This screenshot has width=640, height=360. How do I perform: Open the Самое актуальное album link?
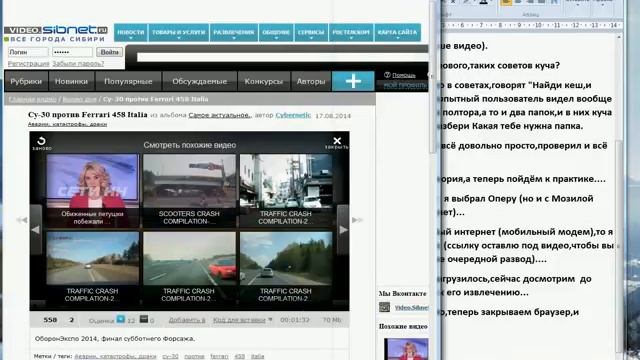click(220, 116)
